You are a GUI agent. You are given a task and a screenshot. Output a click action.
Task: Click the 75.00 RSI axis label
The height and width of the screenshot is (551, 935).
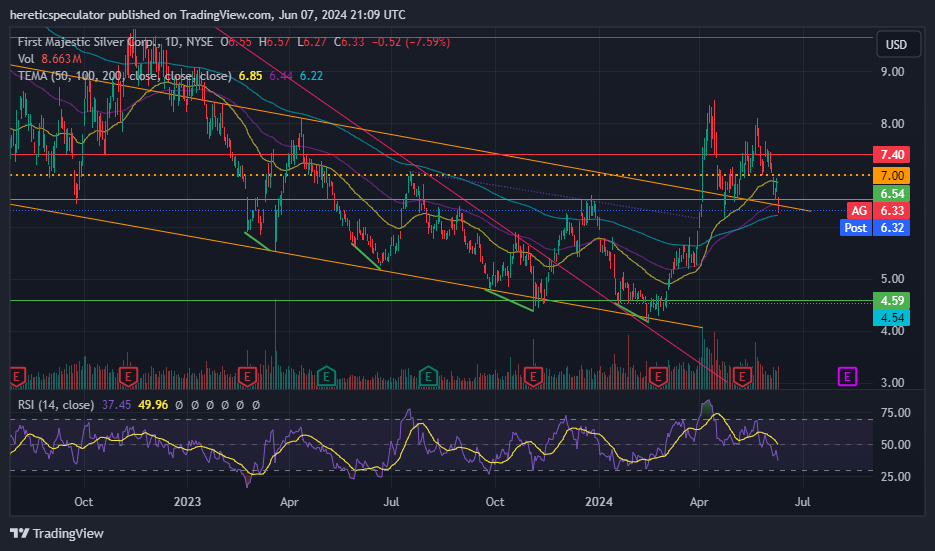click(896, 413)
